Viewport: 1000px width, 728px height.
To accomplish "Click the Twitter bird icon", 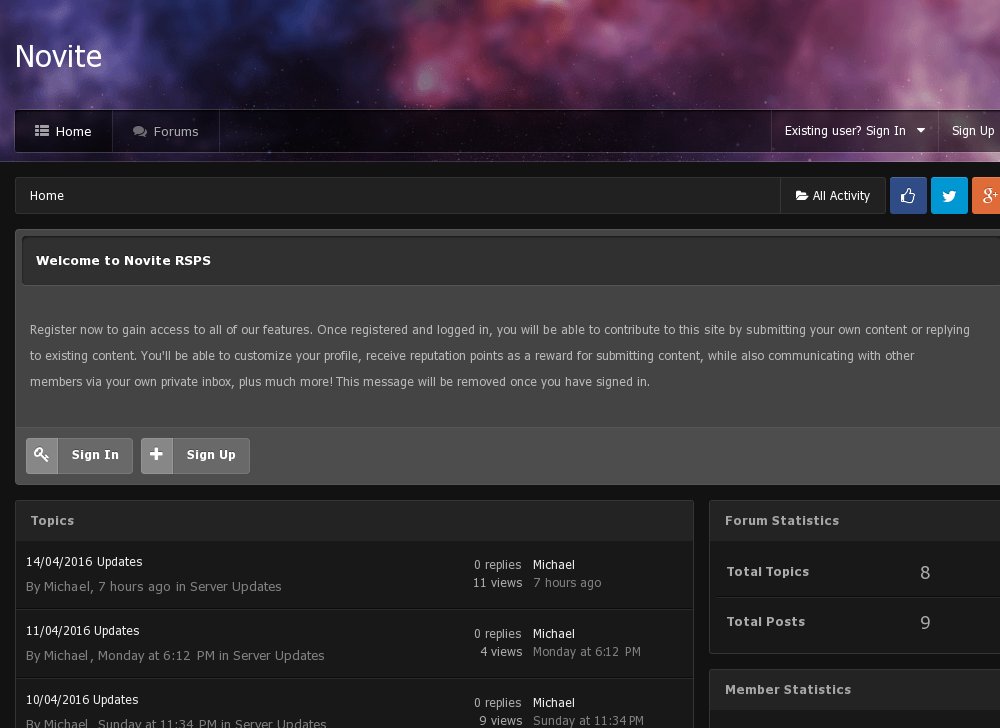I will click(x=949, y=196).
